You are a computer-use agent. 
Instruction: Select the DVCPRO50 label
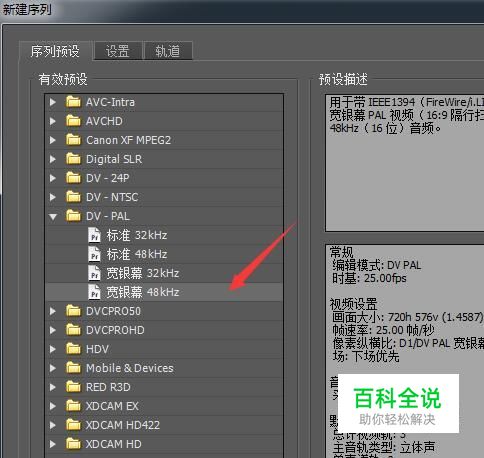click(x=113, y=311)
